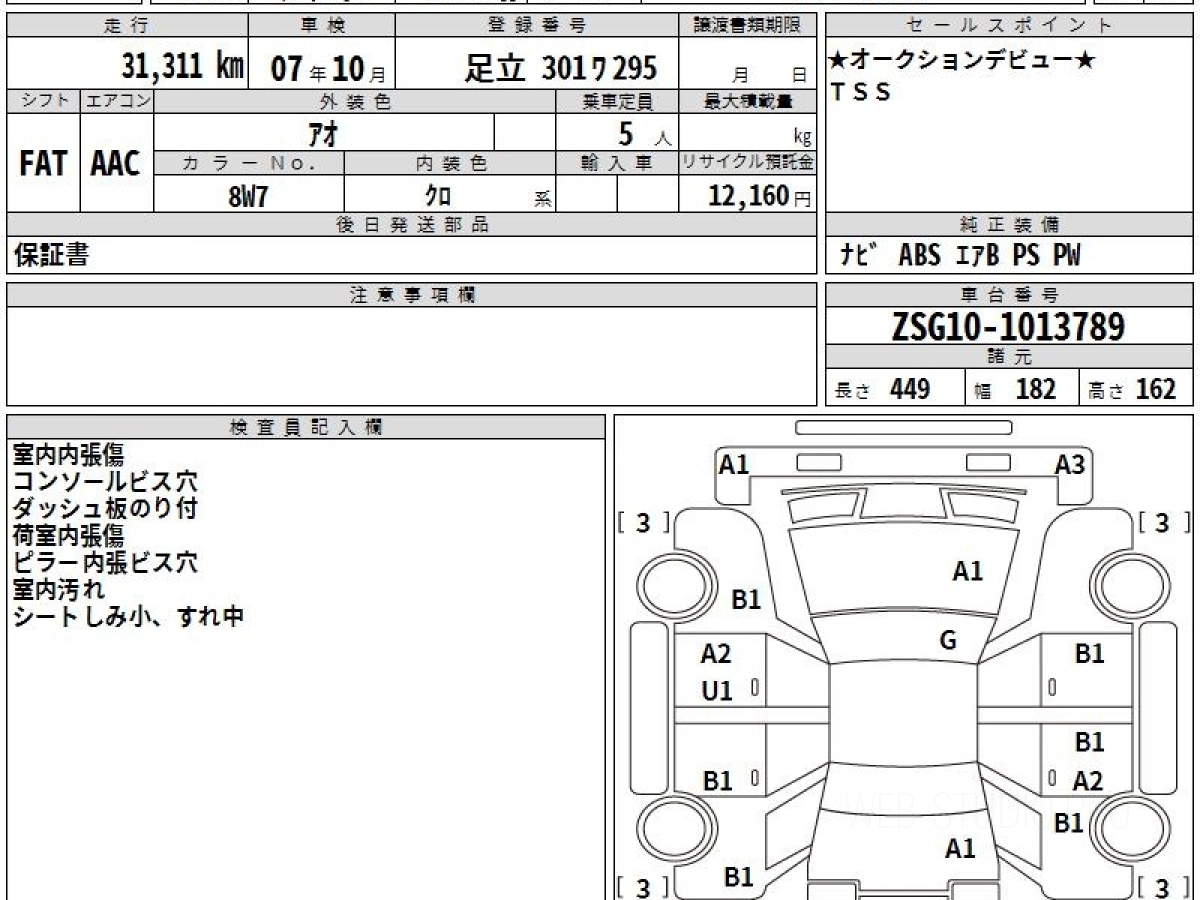This screenshot has height=900, width=1200.
Task: Select the 走行 column header
Action: tap(127, 26)
